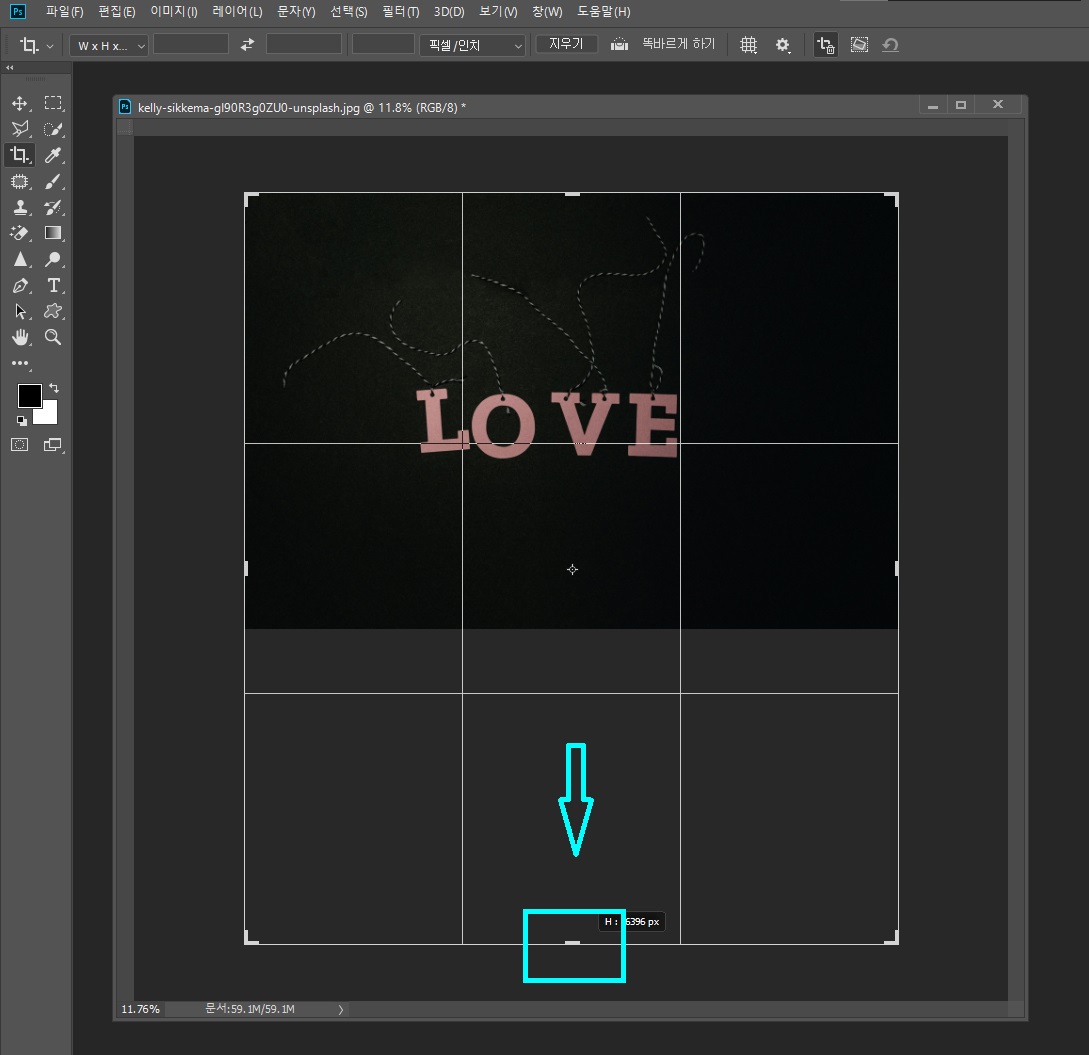This screenshot has height=1055, width=1089.
Task: Click the 11.76% zoom level field
Action: pyautogui.click(x=141, y=1009)
